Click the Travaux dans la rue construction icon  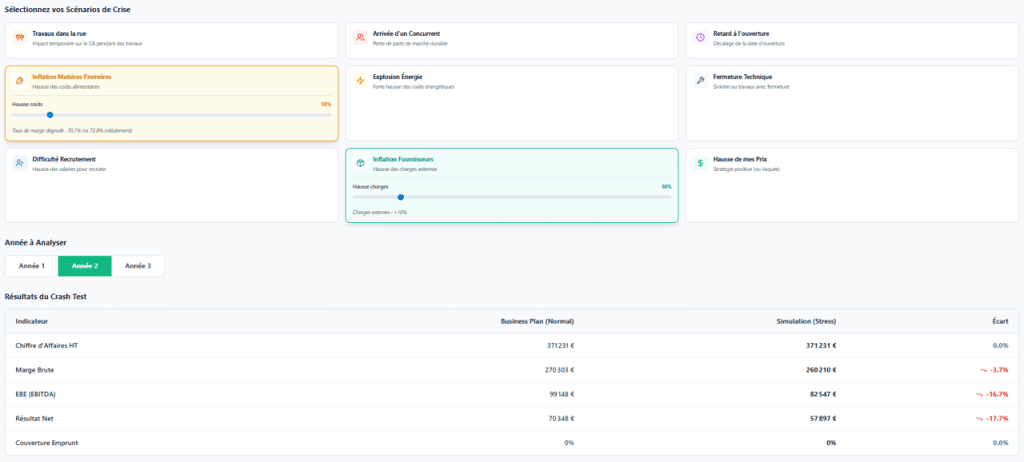20,37
